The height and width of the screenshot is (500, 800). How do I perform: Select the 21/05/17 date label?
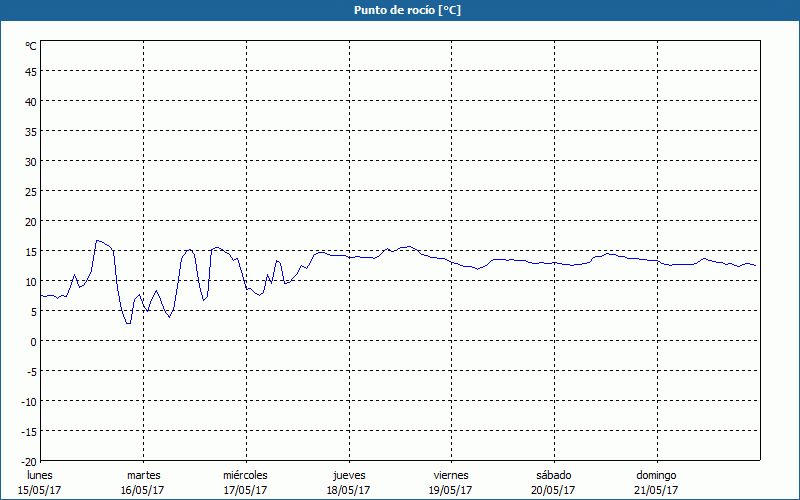pyautogui.click(x=656, y=490)
